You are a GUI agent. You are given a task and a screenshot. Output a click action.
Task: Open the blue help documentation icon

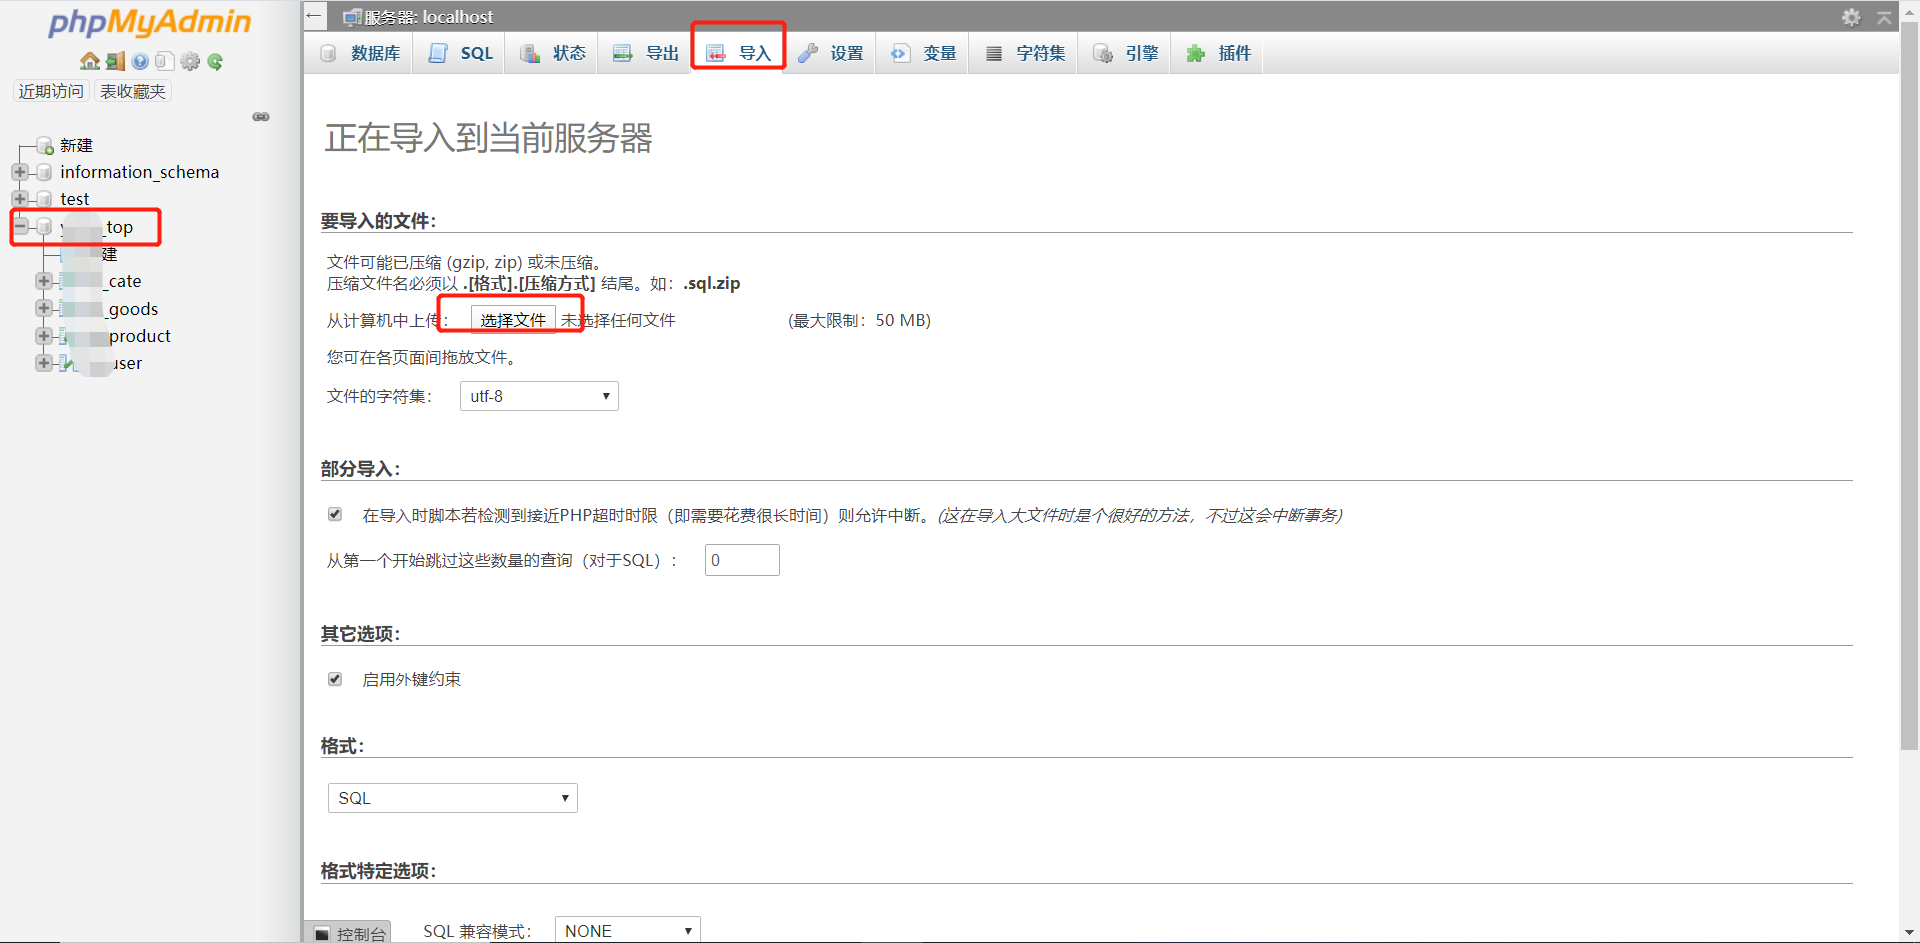[140, 61]
